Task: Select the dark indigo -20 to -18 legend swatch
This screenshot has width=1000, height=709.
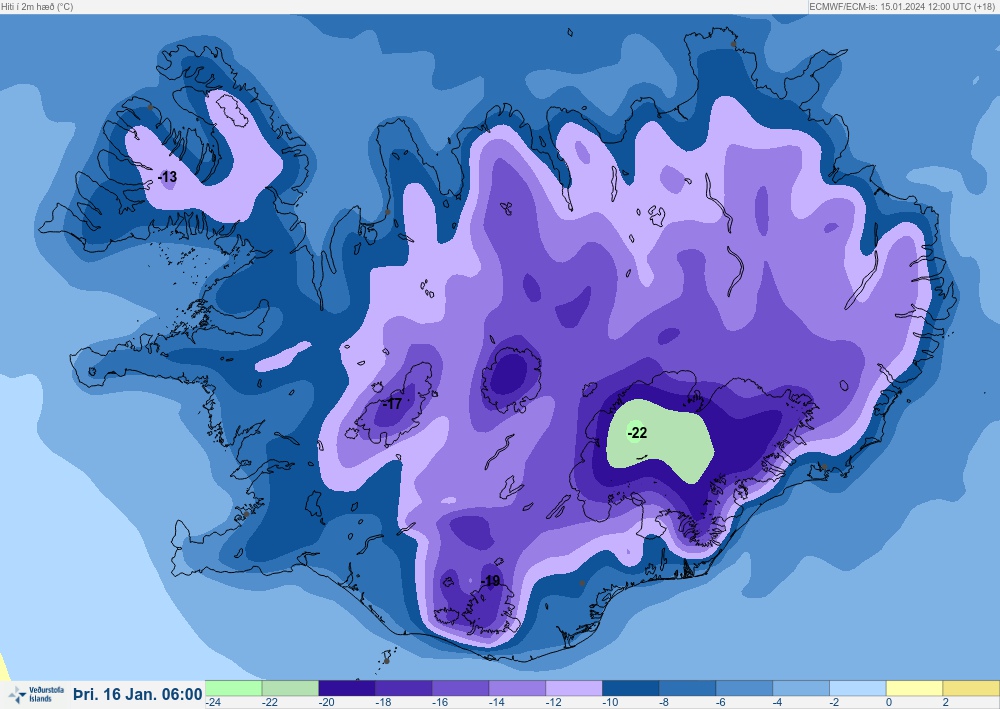Action: pyautogui.click(x=346, y=688)
